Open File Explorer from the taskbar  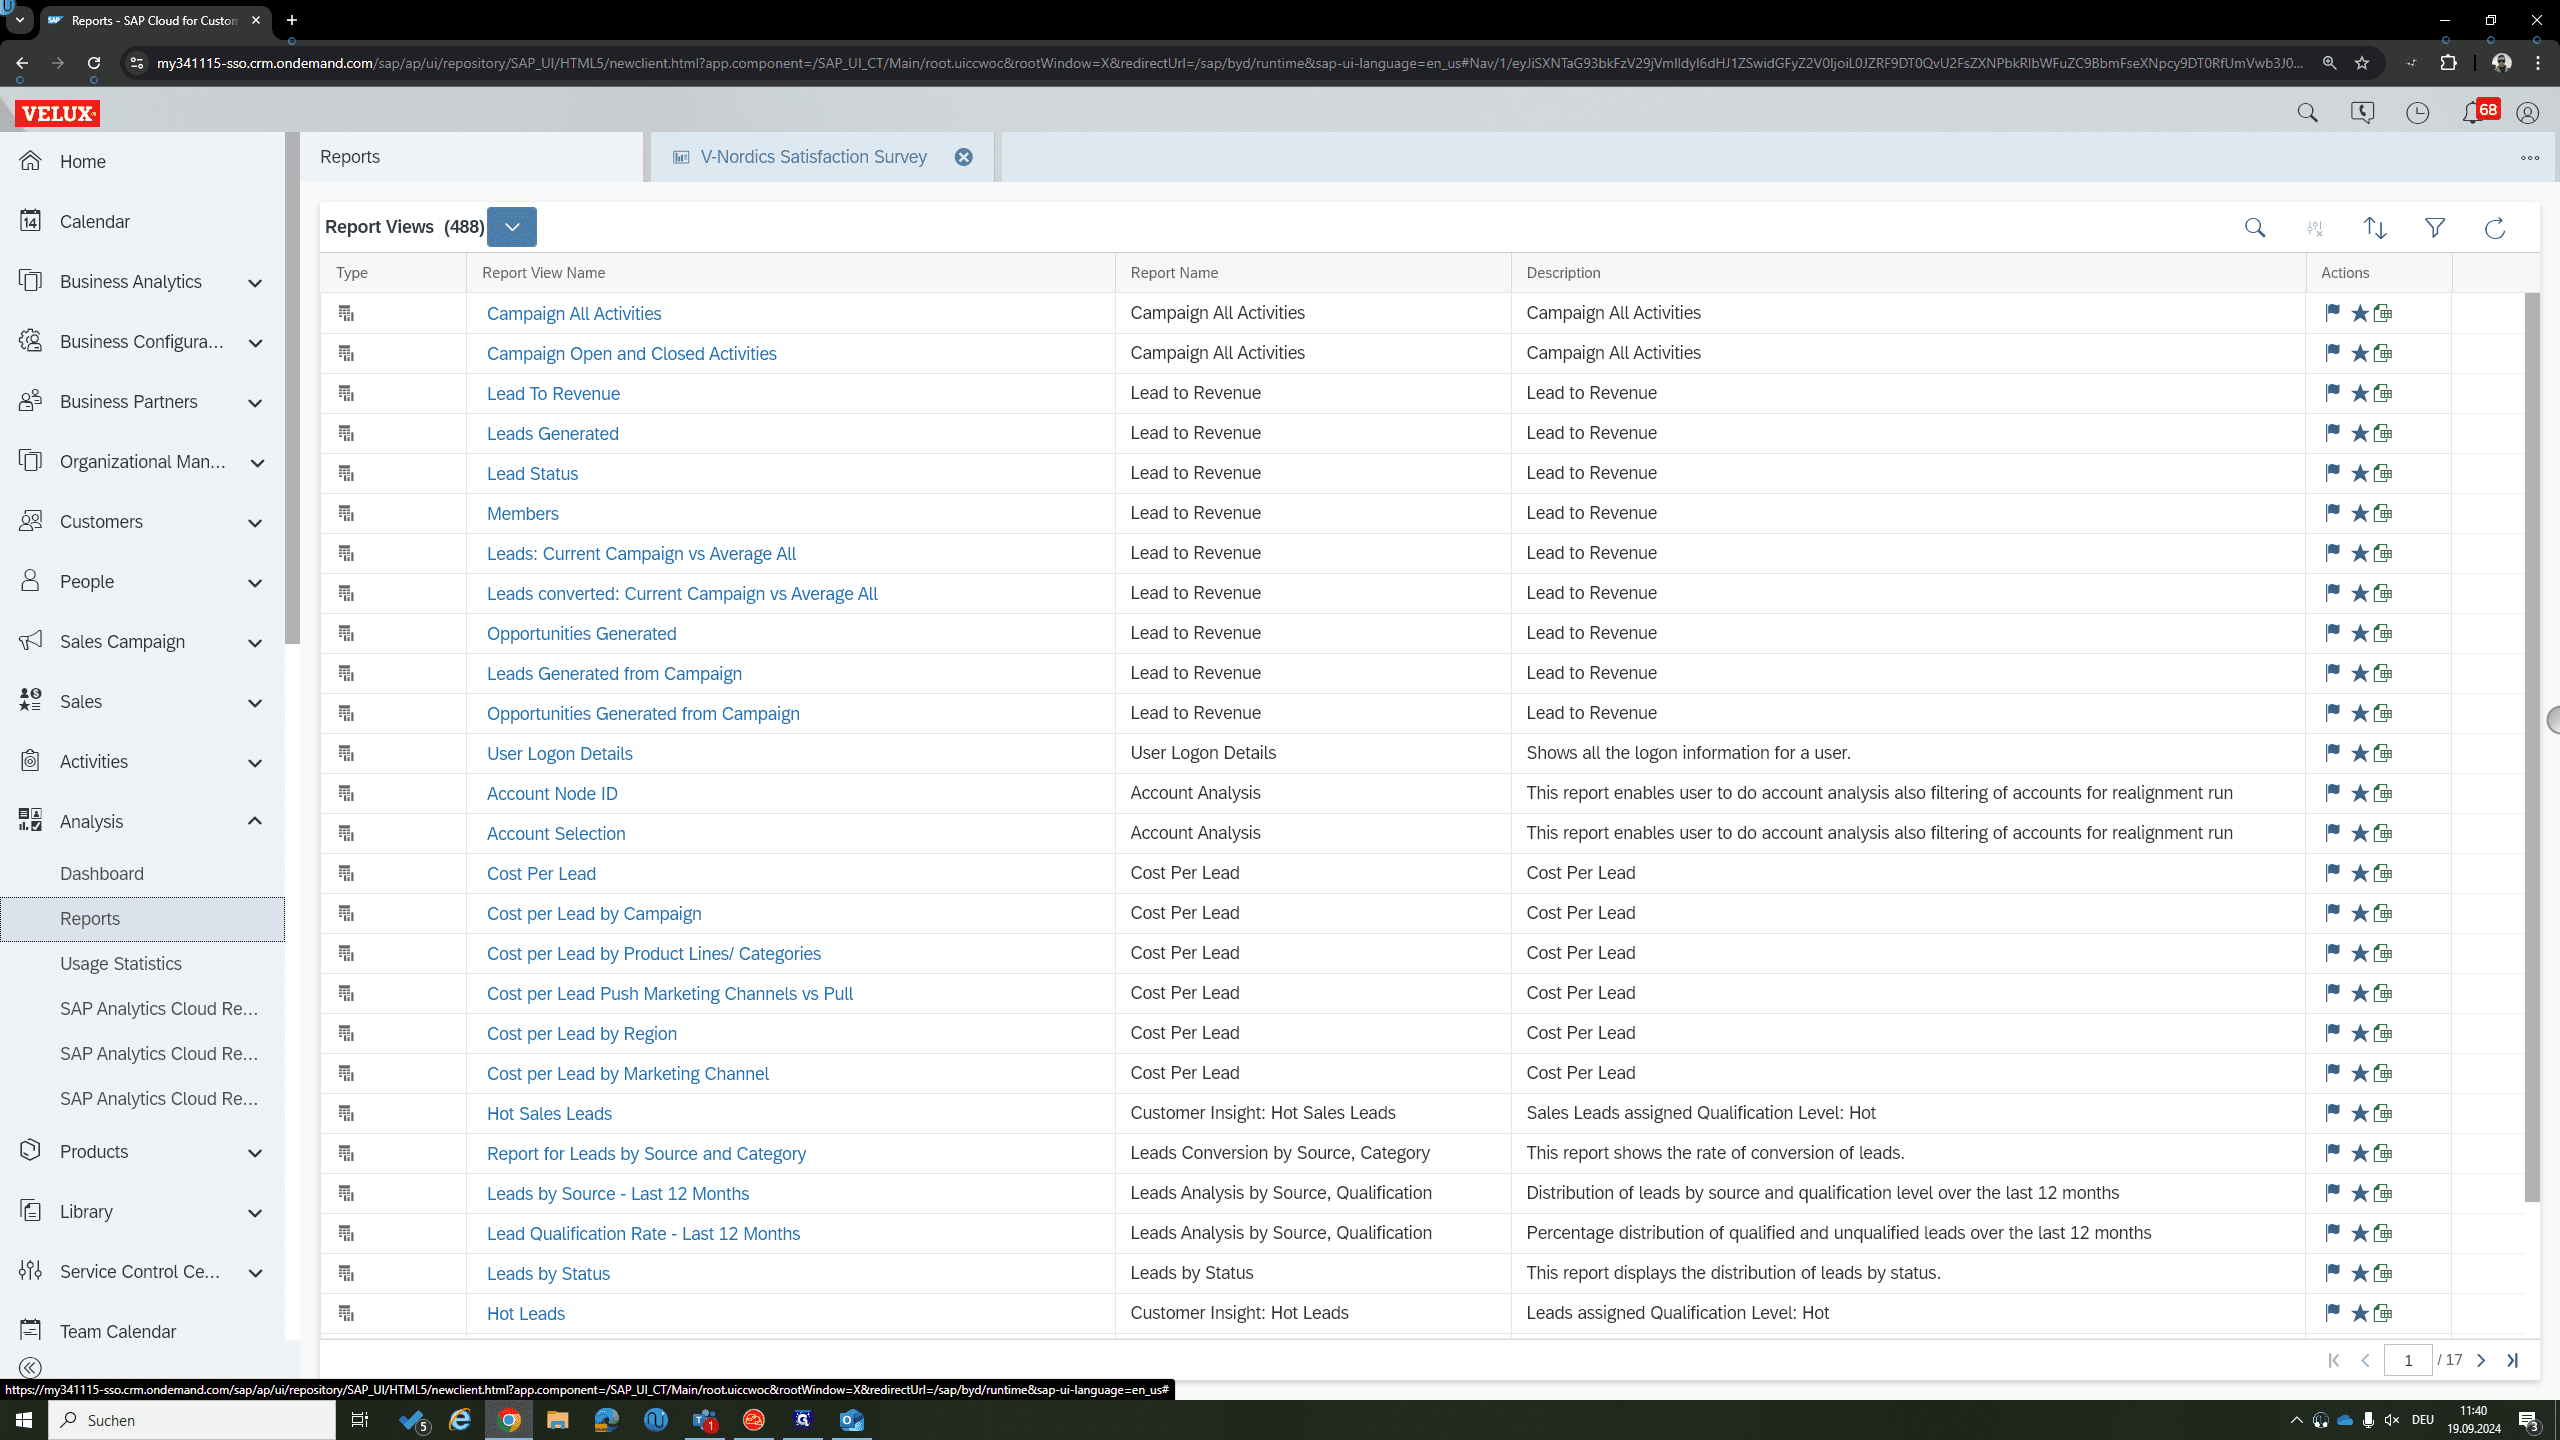[557, 1420]
